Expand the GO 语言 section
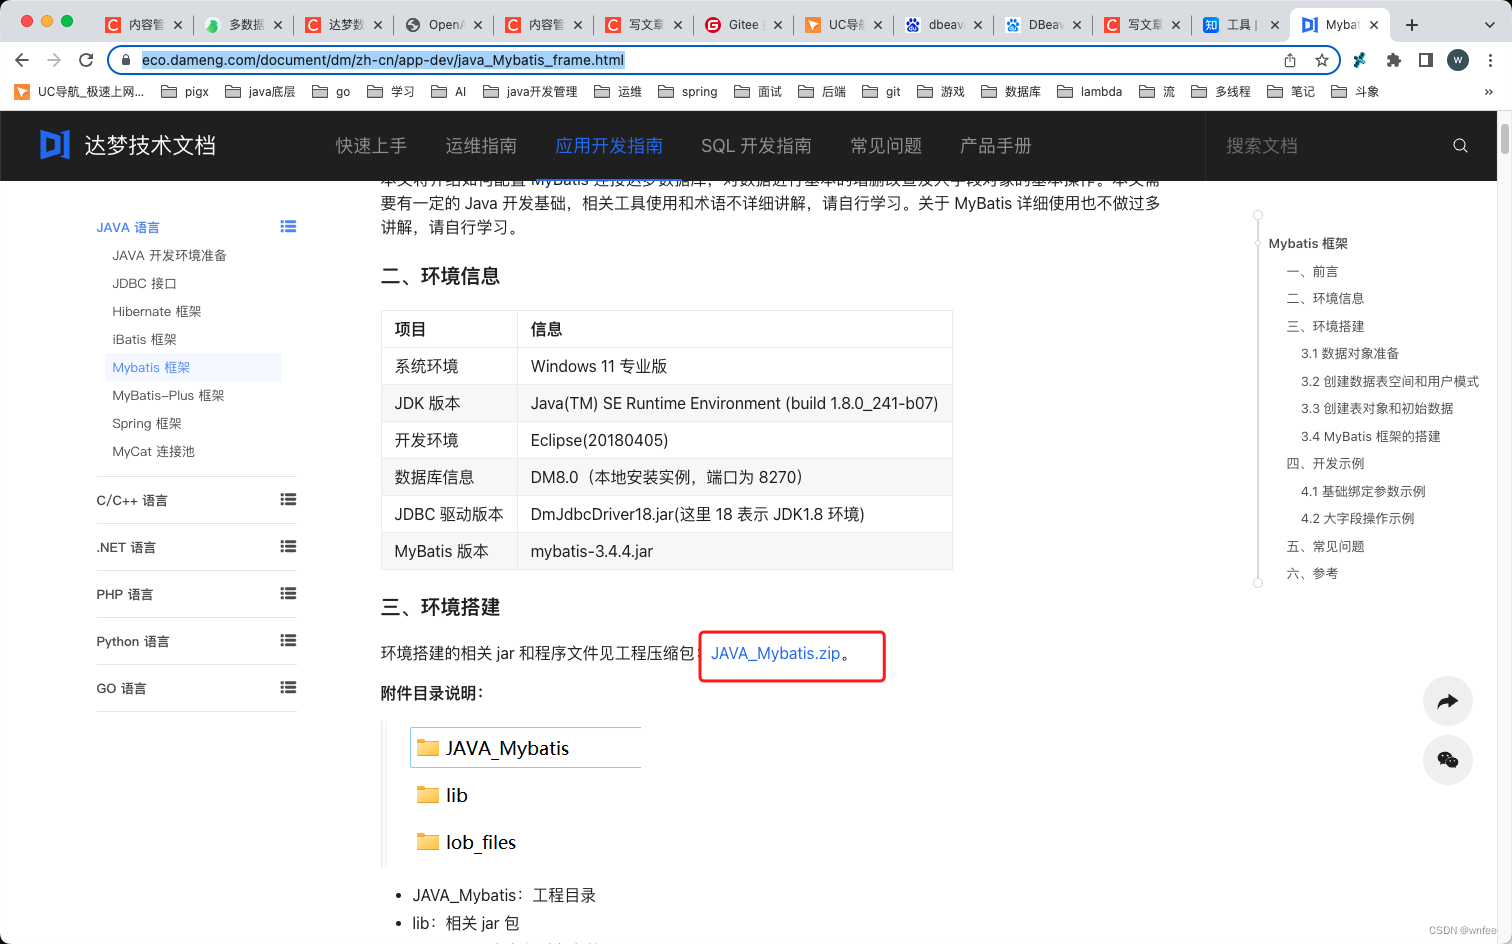This screenshot has width=1512, height=944. pos(288,688)
